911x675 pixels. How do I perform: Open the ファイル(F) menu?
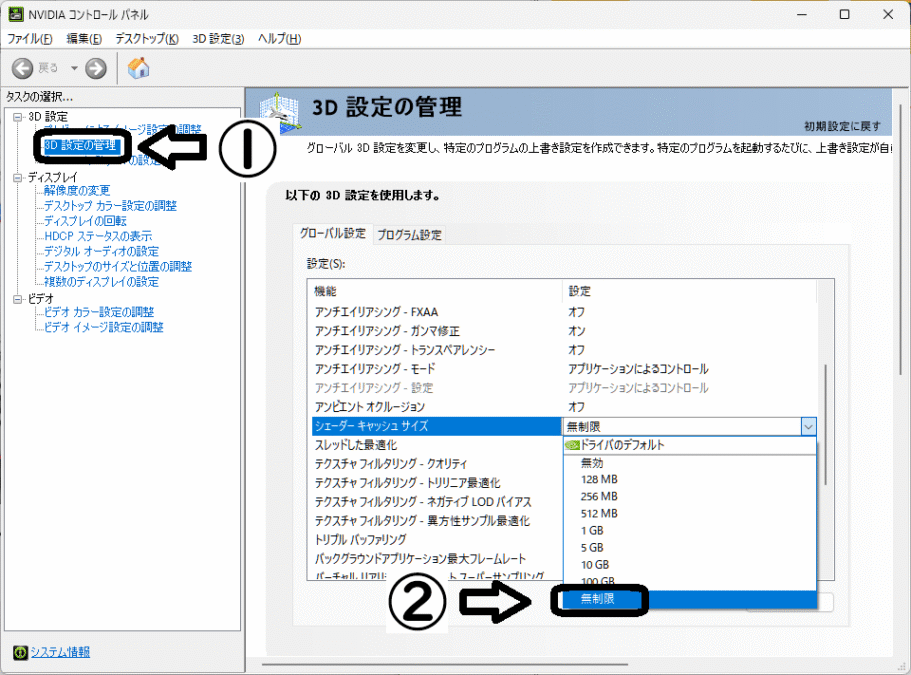coord(29,39)
